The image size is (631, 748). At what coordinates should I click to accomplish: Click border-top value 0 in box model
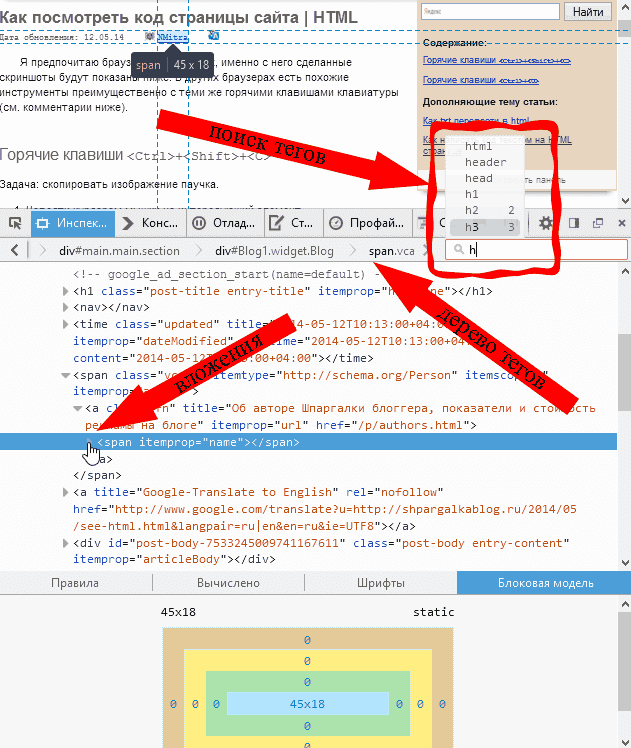[307, 661]
